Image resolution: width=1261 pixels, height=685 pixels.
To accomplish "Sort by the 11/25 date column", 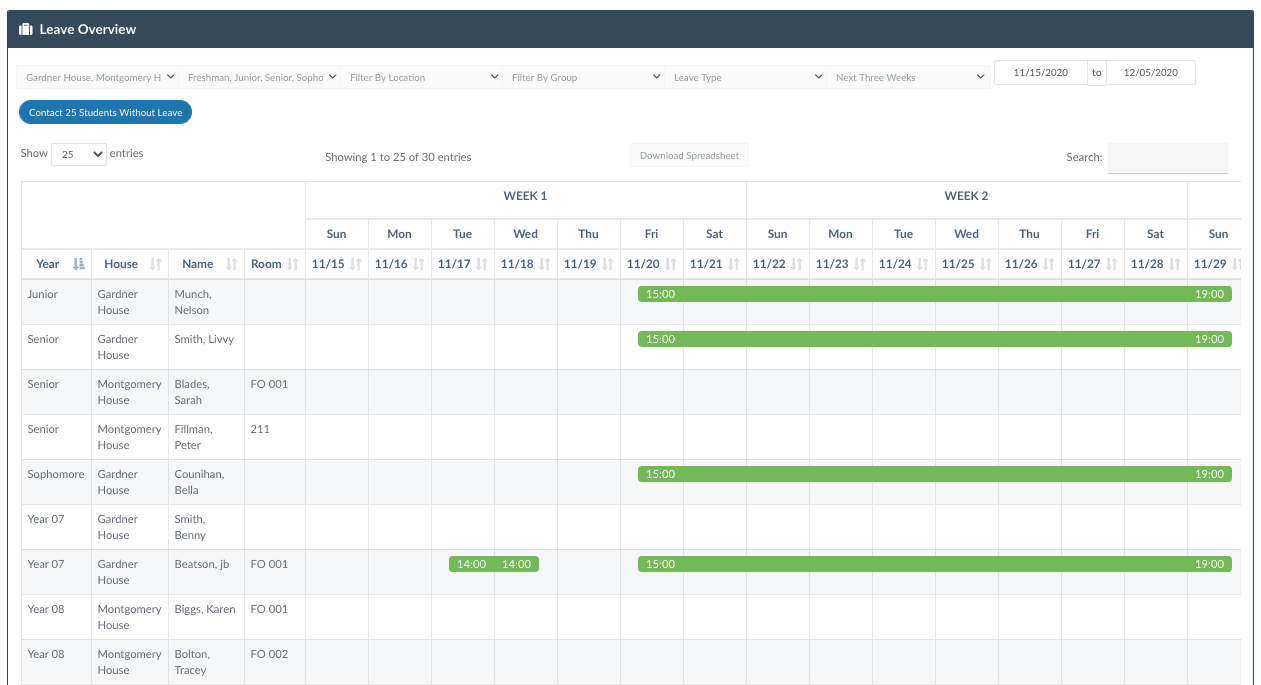I will pyautogui.click(x=967, y=264).
